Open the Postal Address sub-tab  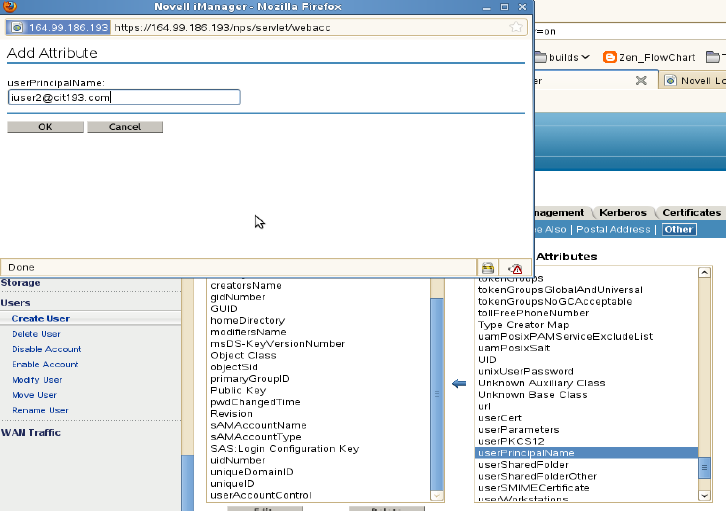613,229
